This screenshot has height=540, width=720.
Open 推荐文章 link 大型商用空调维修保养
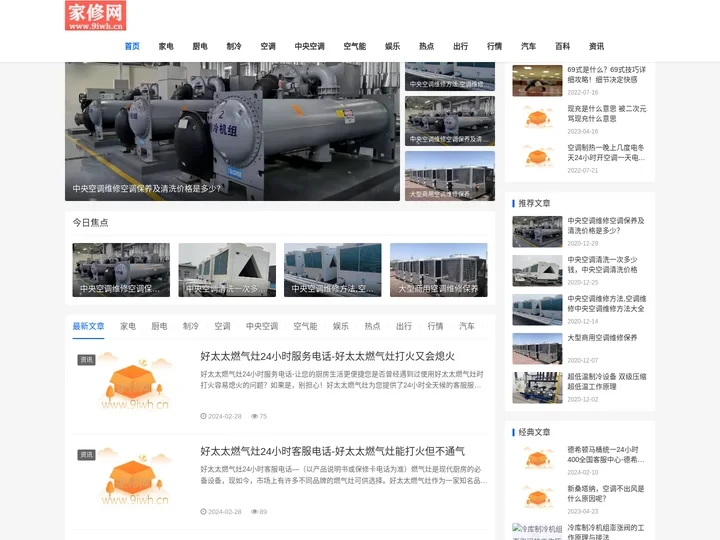click(602, 338)
